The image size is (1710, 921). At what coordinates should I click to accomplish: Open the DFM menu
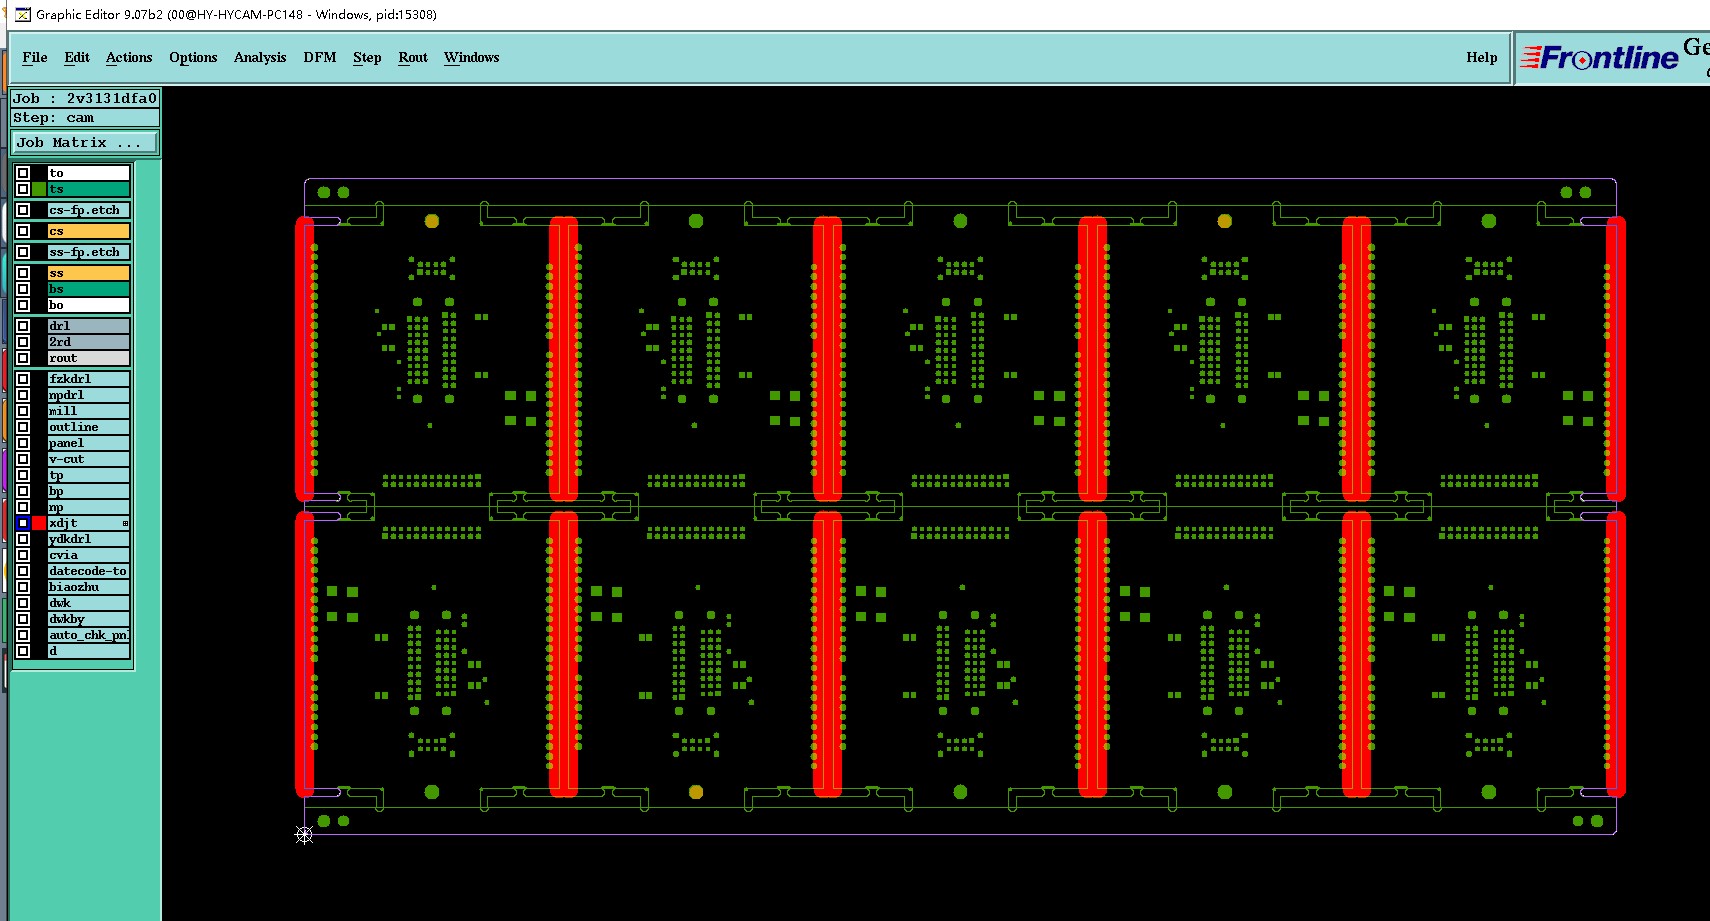[320, 57]
